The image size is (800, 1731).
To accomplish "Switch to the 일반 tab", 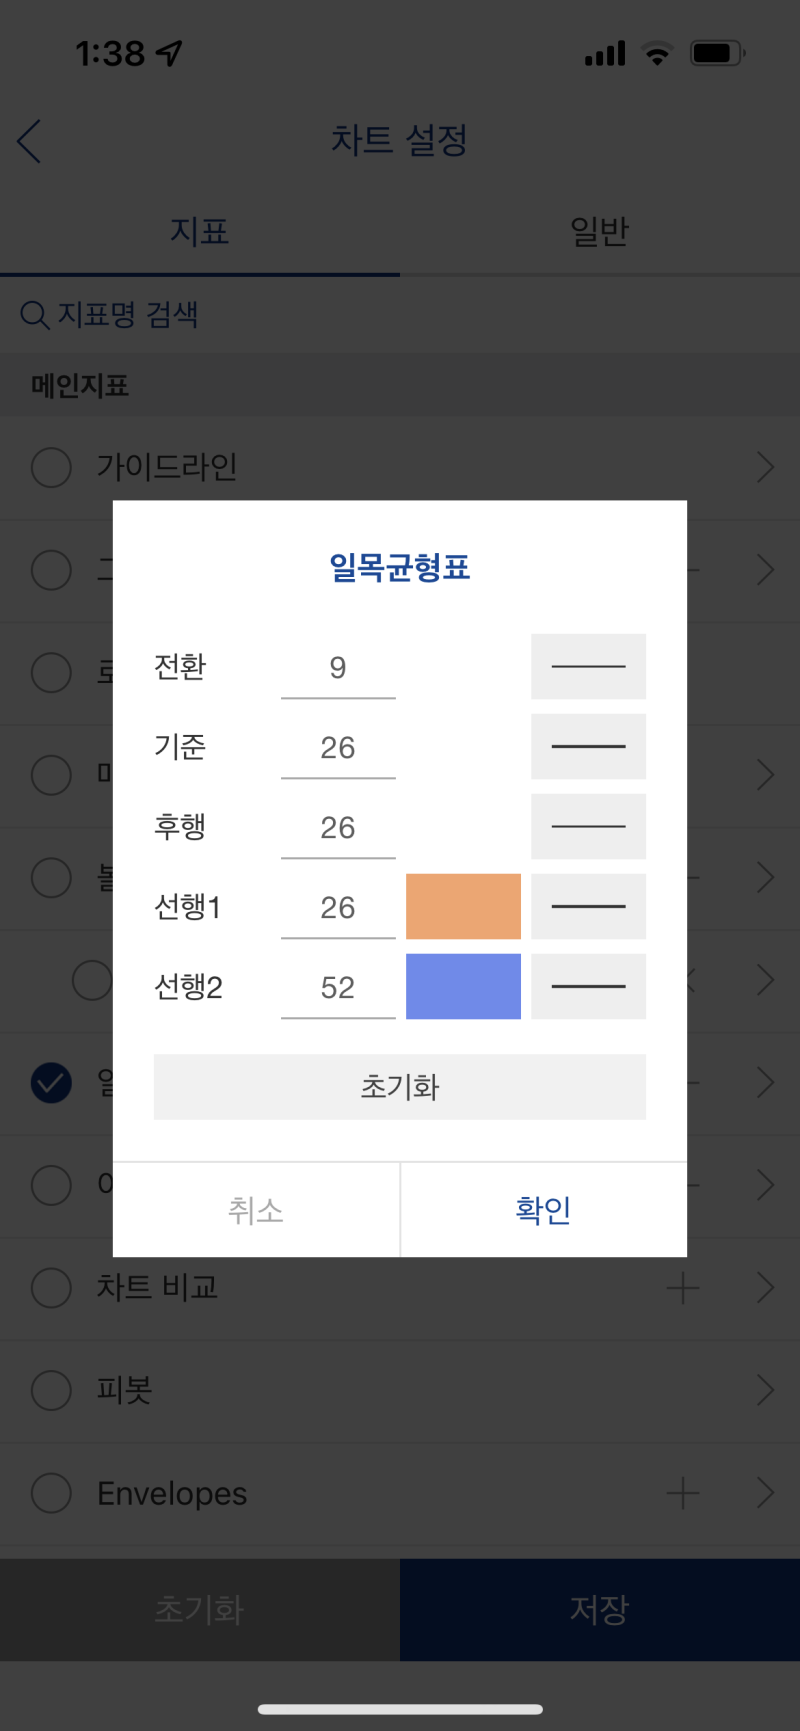I will 599,231.
